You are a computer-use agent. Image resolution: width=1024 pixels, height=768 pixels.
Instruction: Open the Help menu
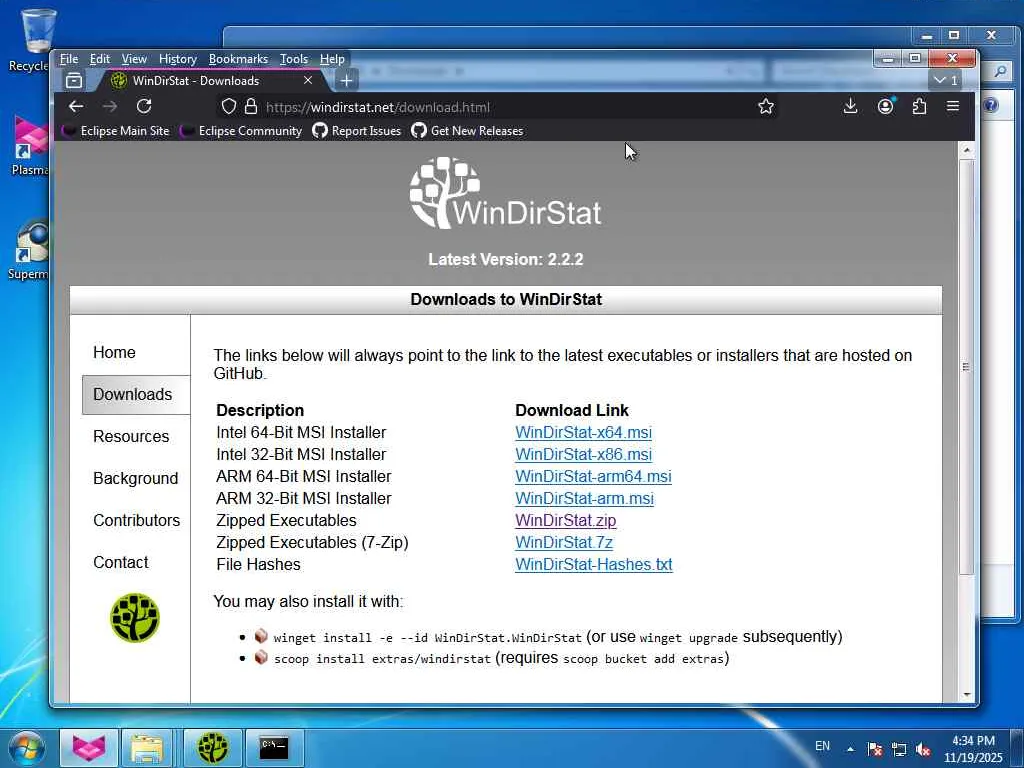(332, 59)
